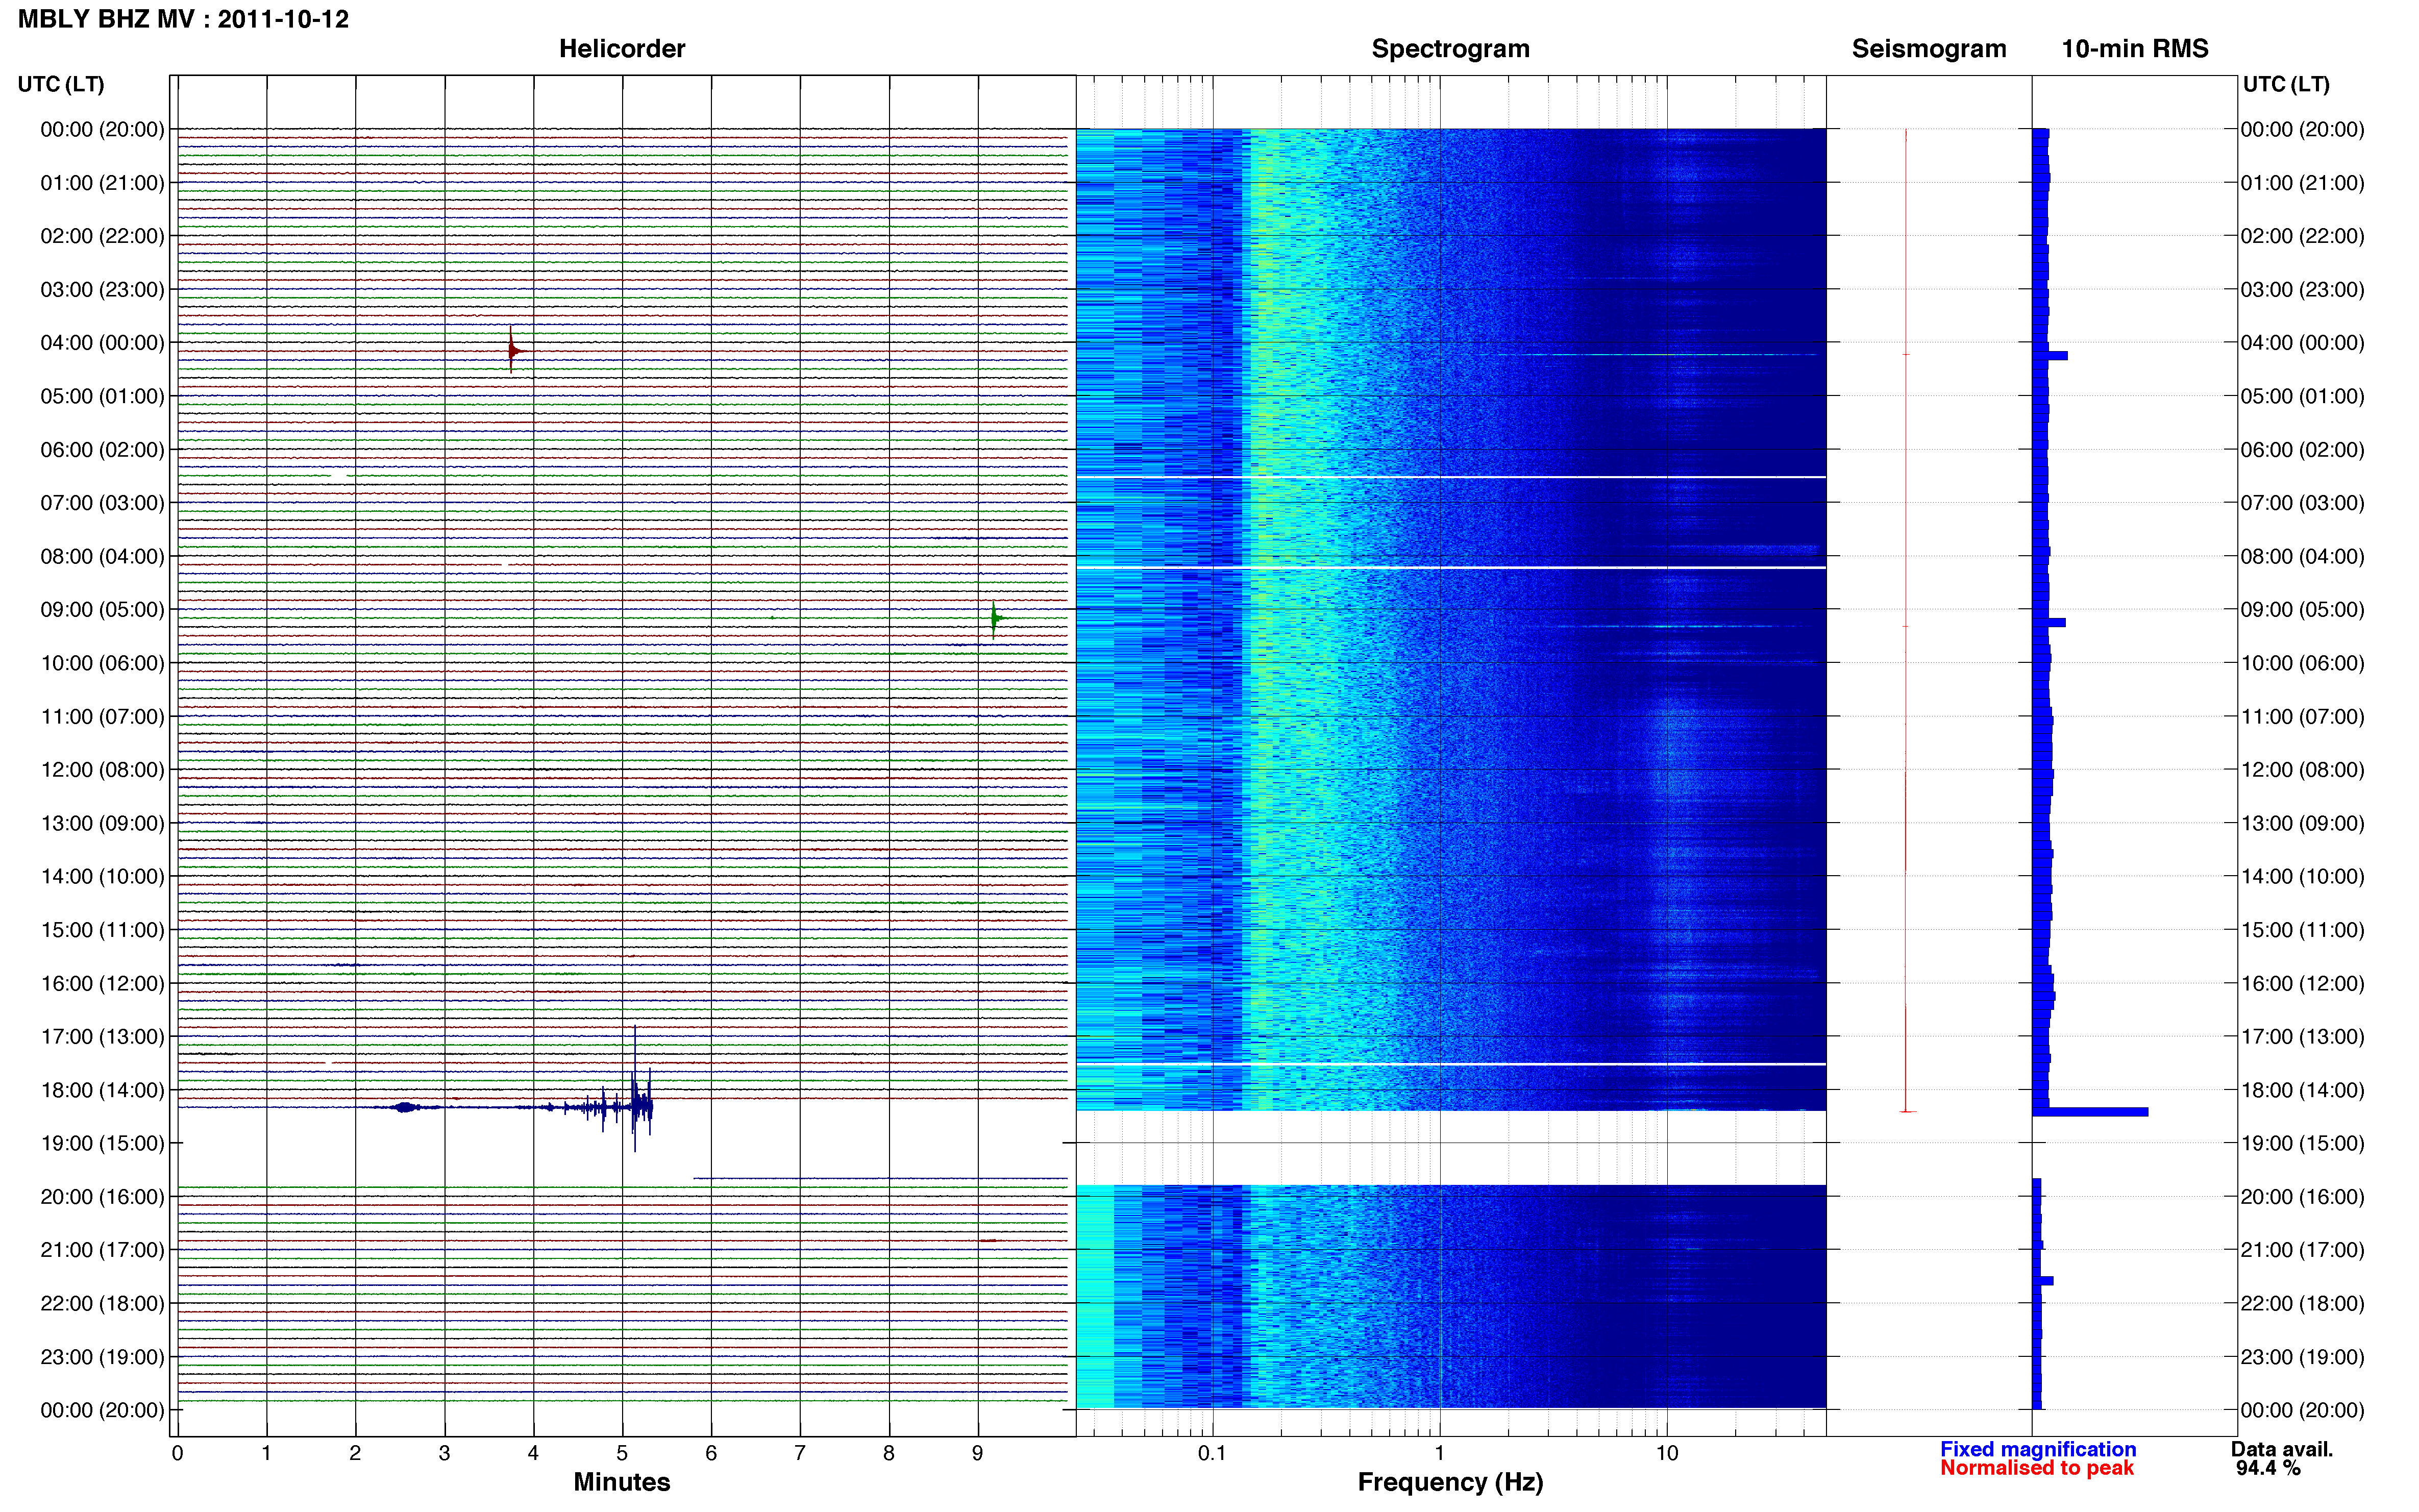The height and width of the screenshot is (1512, 2419).
Task: Click the right 'UTC (LT)' axis label
Action: click(x=2286, y=84)
